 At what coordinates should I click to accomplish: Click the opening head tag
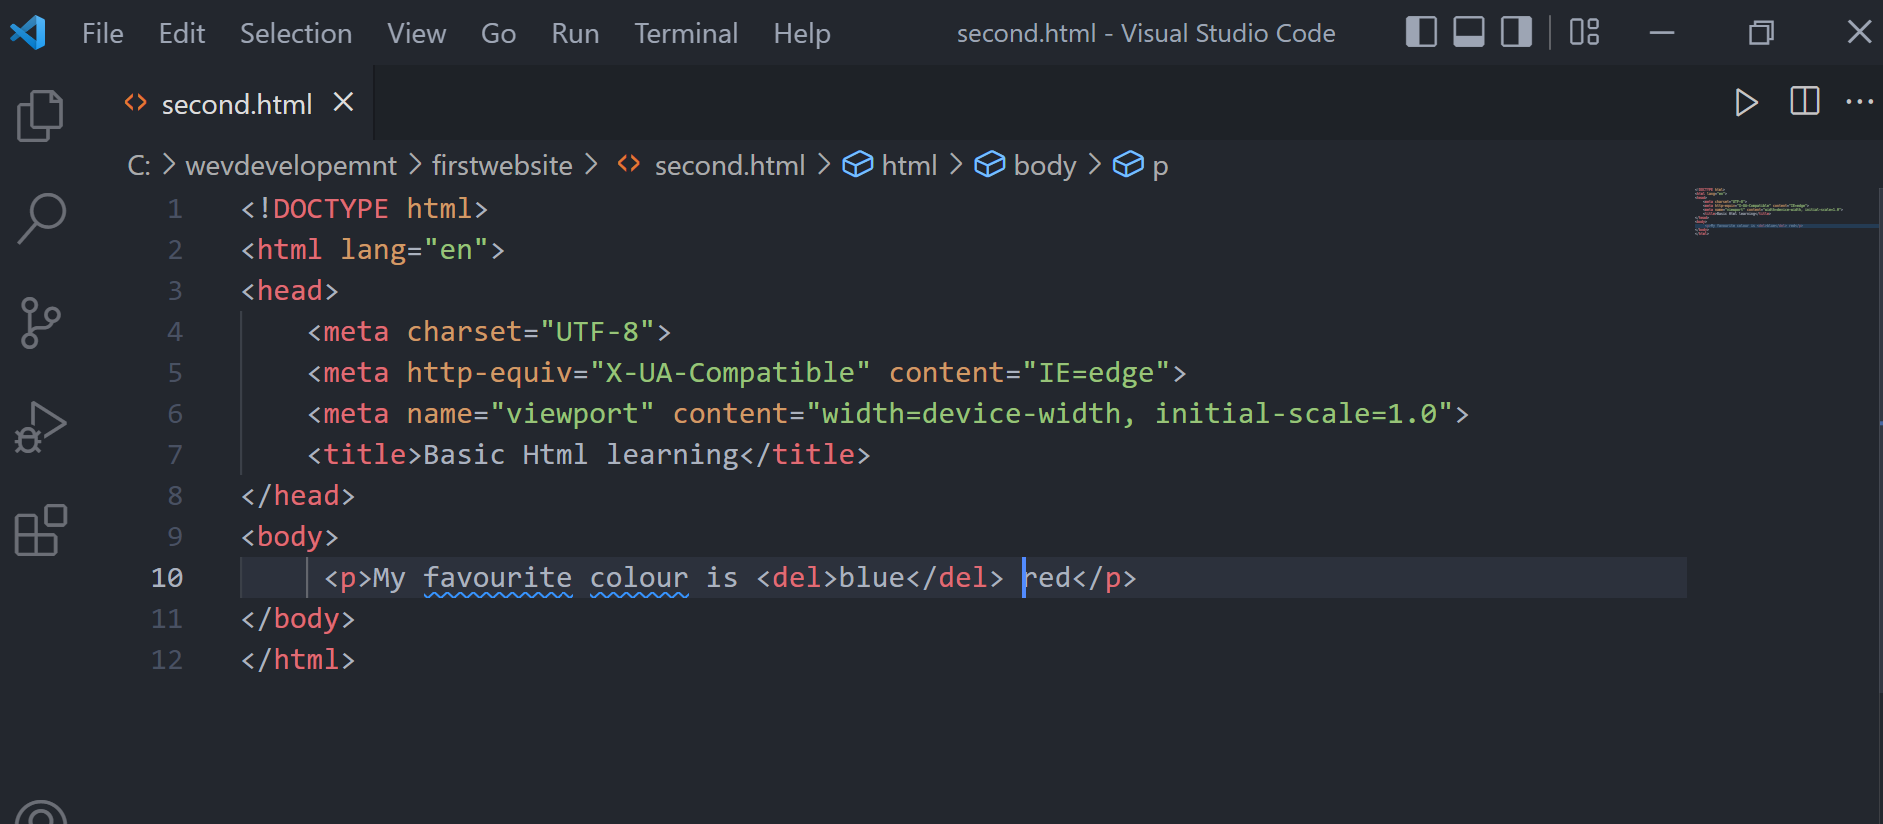point(290,291)
